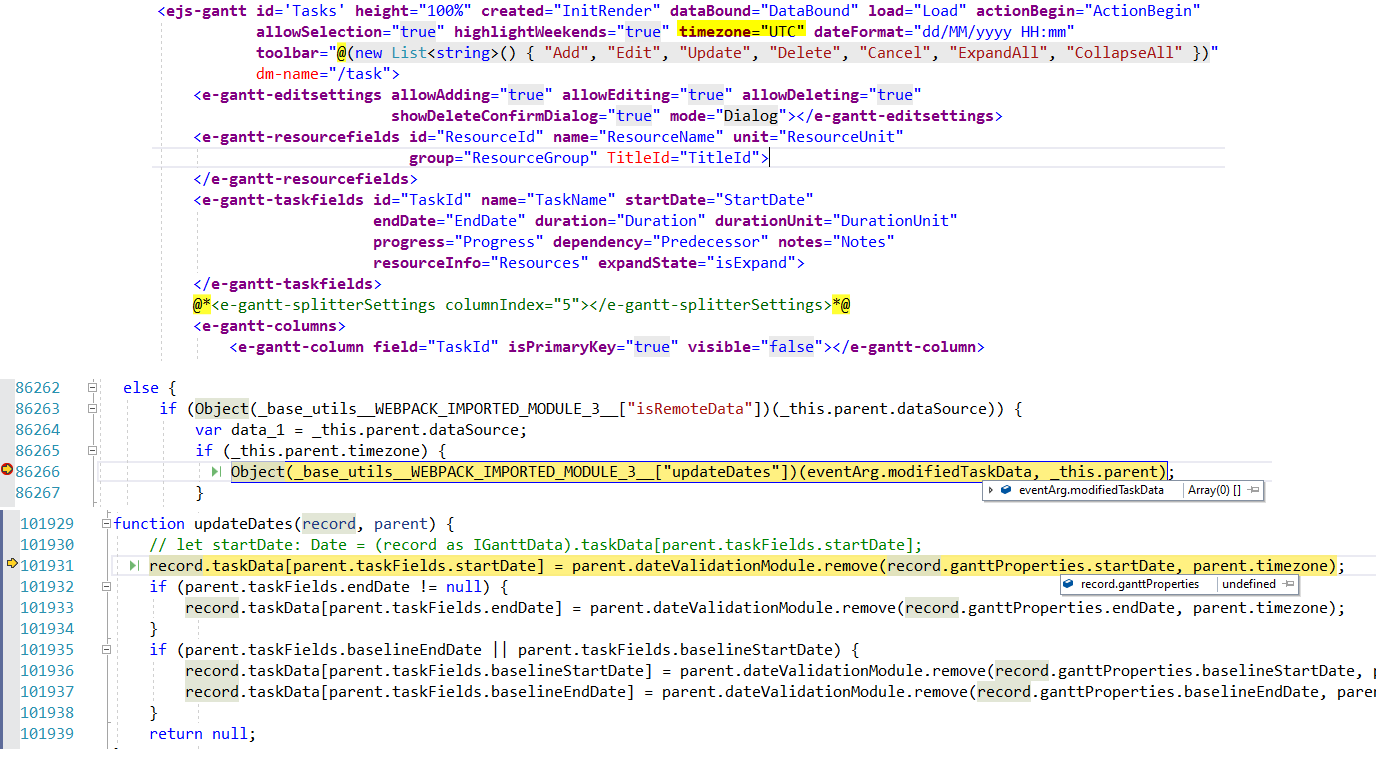Click the "undefined" value in data tip
The height and width of the screenshot is (767, 1376).
click(x=1248, y=584)
